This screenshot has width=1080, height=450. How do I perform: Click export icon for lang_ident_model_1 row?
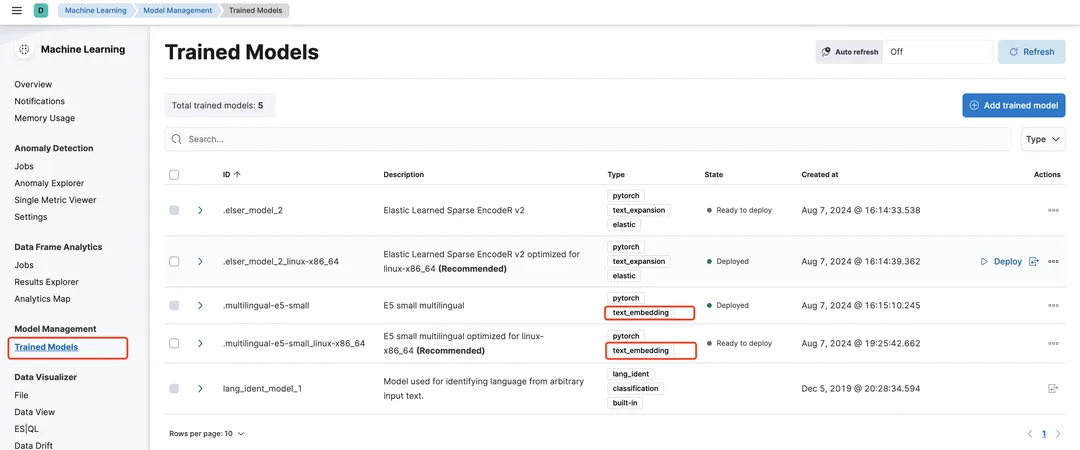click(1052, 388)
